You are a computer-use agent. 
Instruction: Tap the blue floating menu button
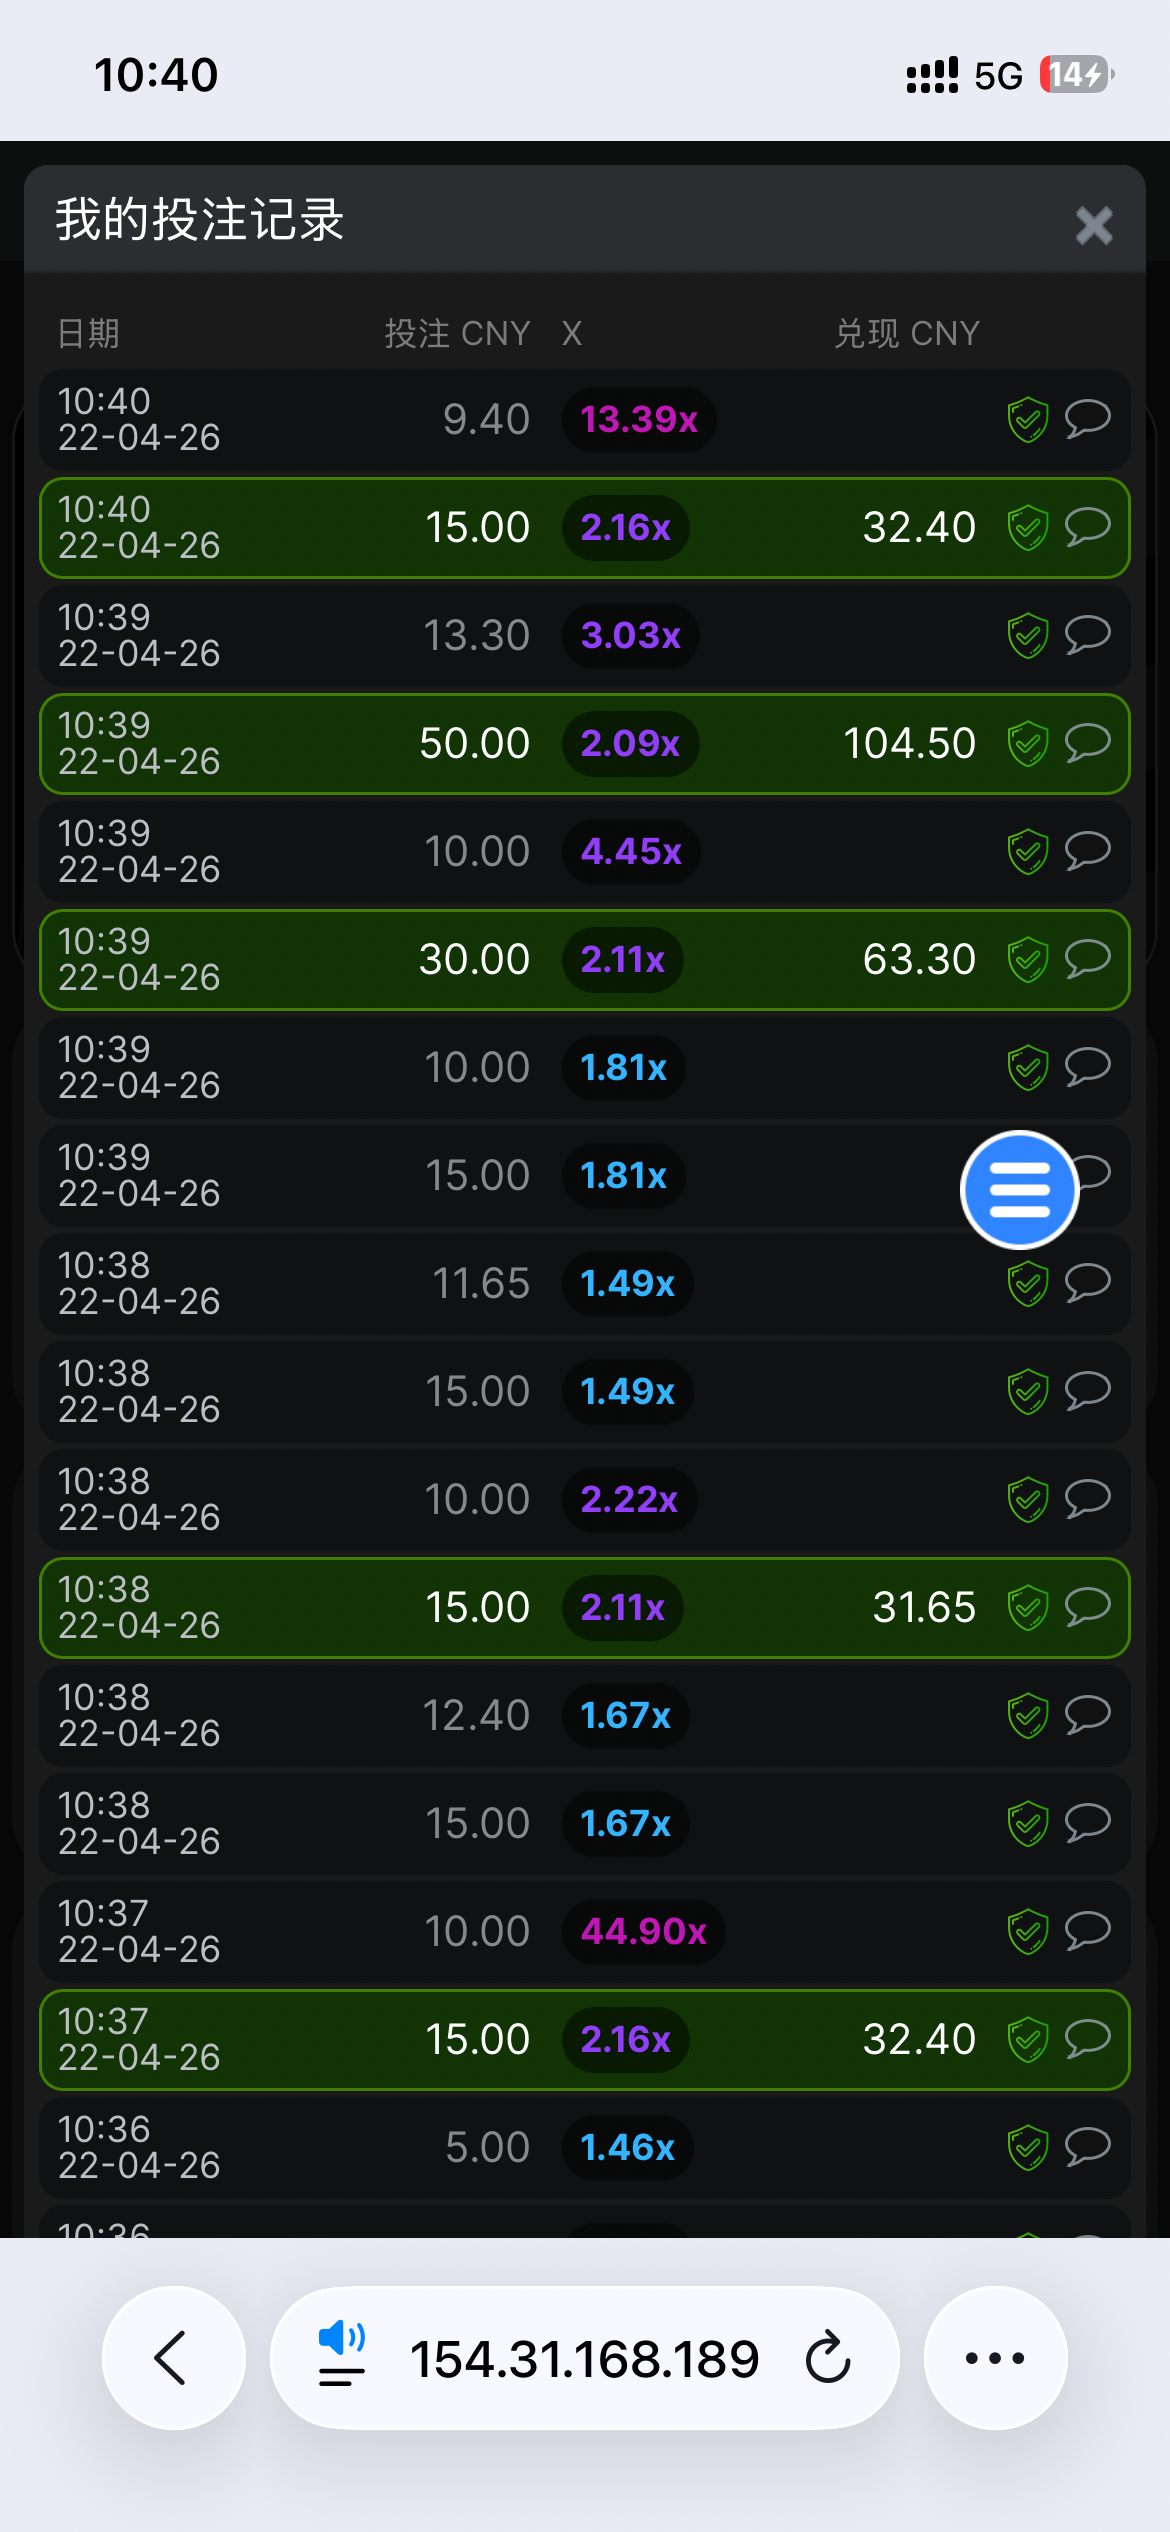(x=1019, y=1190)
